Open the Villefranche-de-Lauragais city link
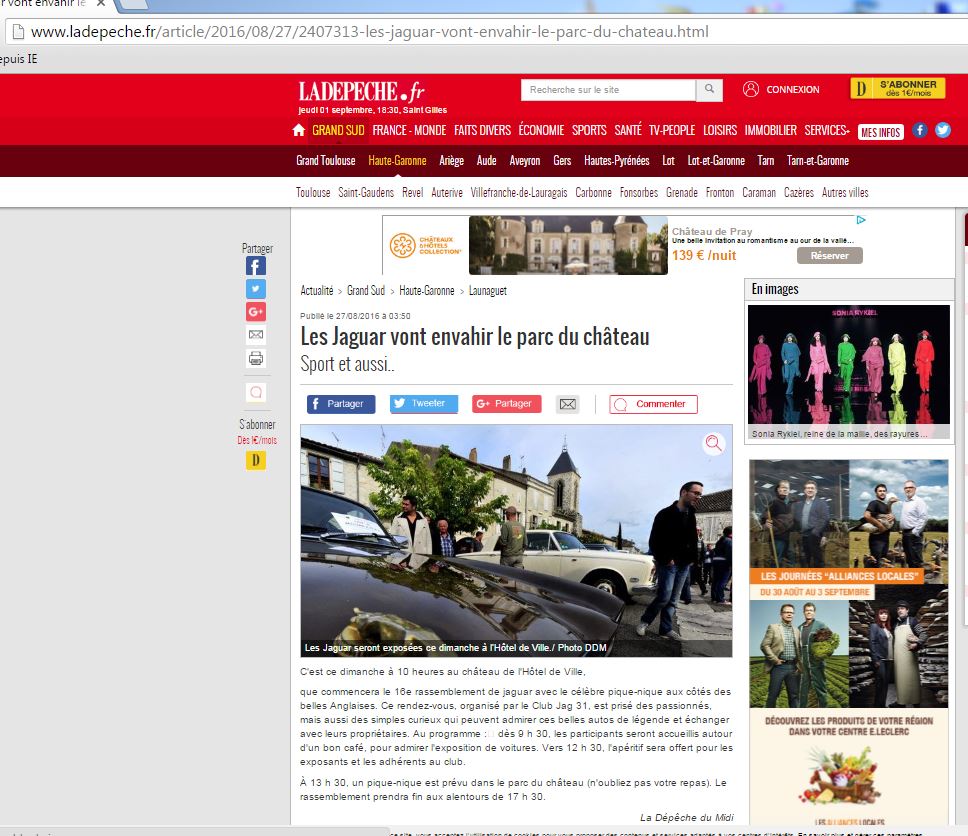This screenshot has width=968, height=836. pos(519,193)
